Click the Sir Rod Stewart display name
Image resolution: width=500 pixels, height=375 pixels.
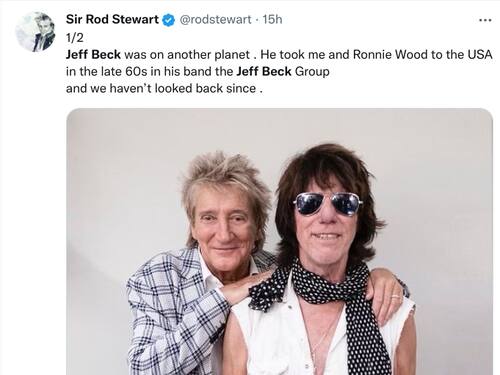coord(112,19)
